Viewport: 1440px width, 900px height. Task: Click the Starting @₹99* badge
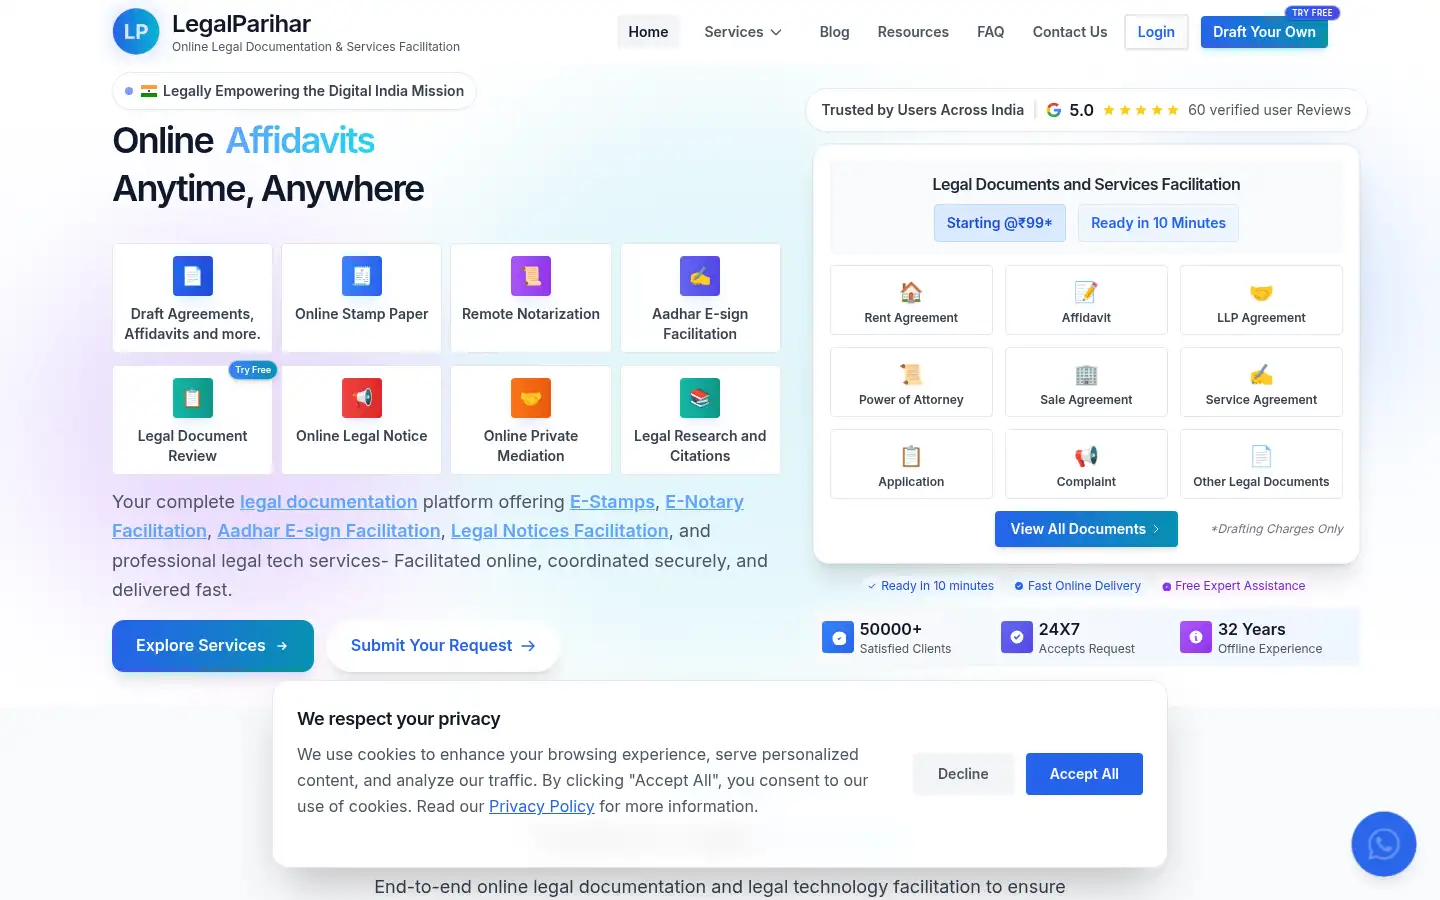point(1000,223)
